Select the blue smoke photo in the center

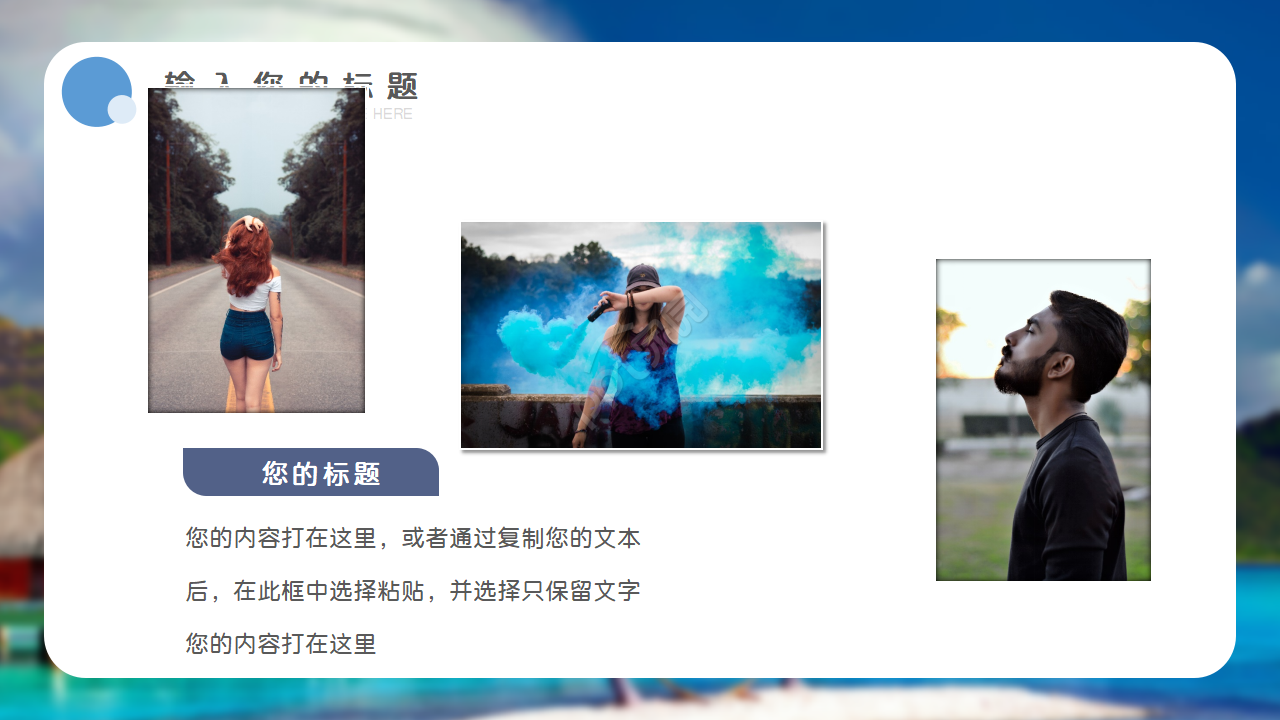tap(640, 335)
